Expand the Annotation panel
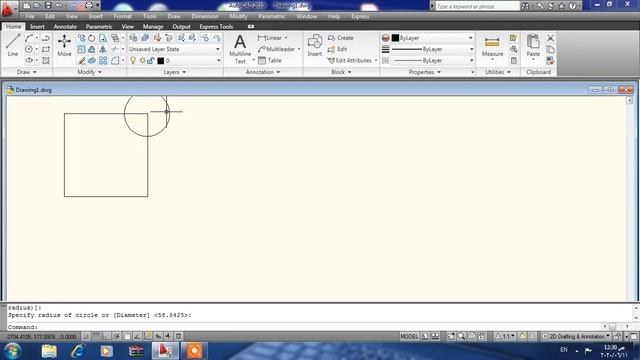This screenshot has width=640, height=360. (263, 72)
